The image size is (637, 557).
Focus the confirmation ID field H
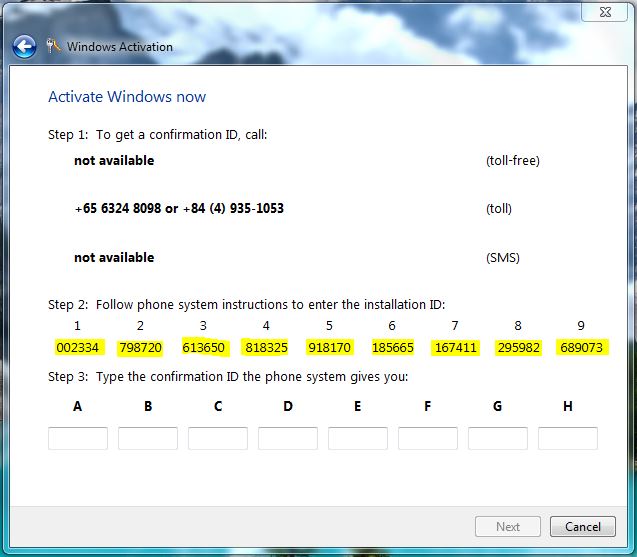pyautogui.click(x=568, y=438)
